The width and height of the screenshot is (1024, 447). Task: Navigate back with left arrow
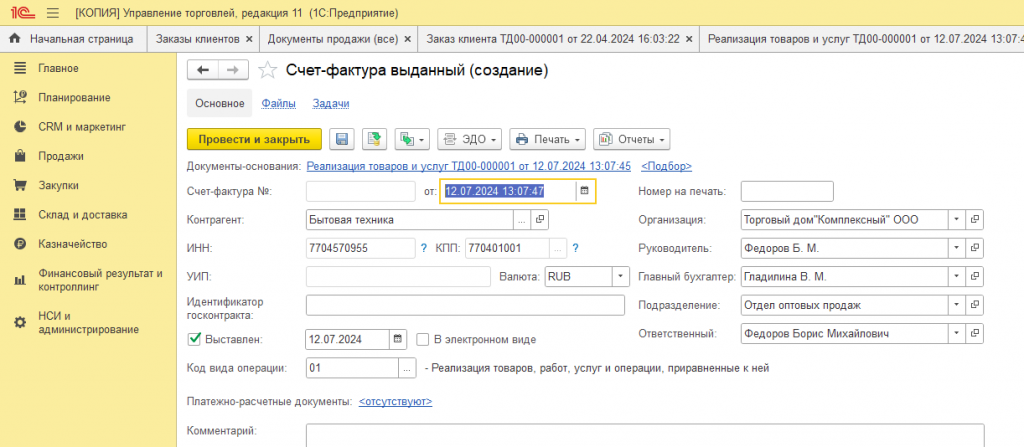(x=202, y=71)
